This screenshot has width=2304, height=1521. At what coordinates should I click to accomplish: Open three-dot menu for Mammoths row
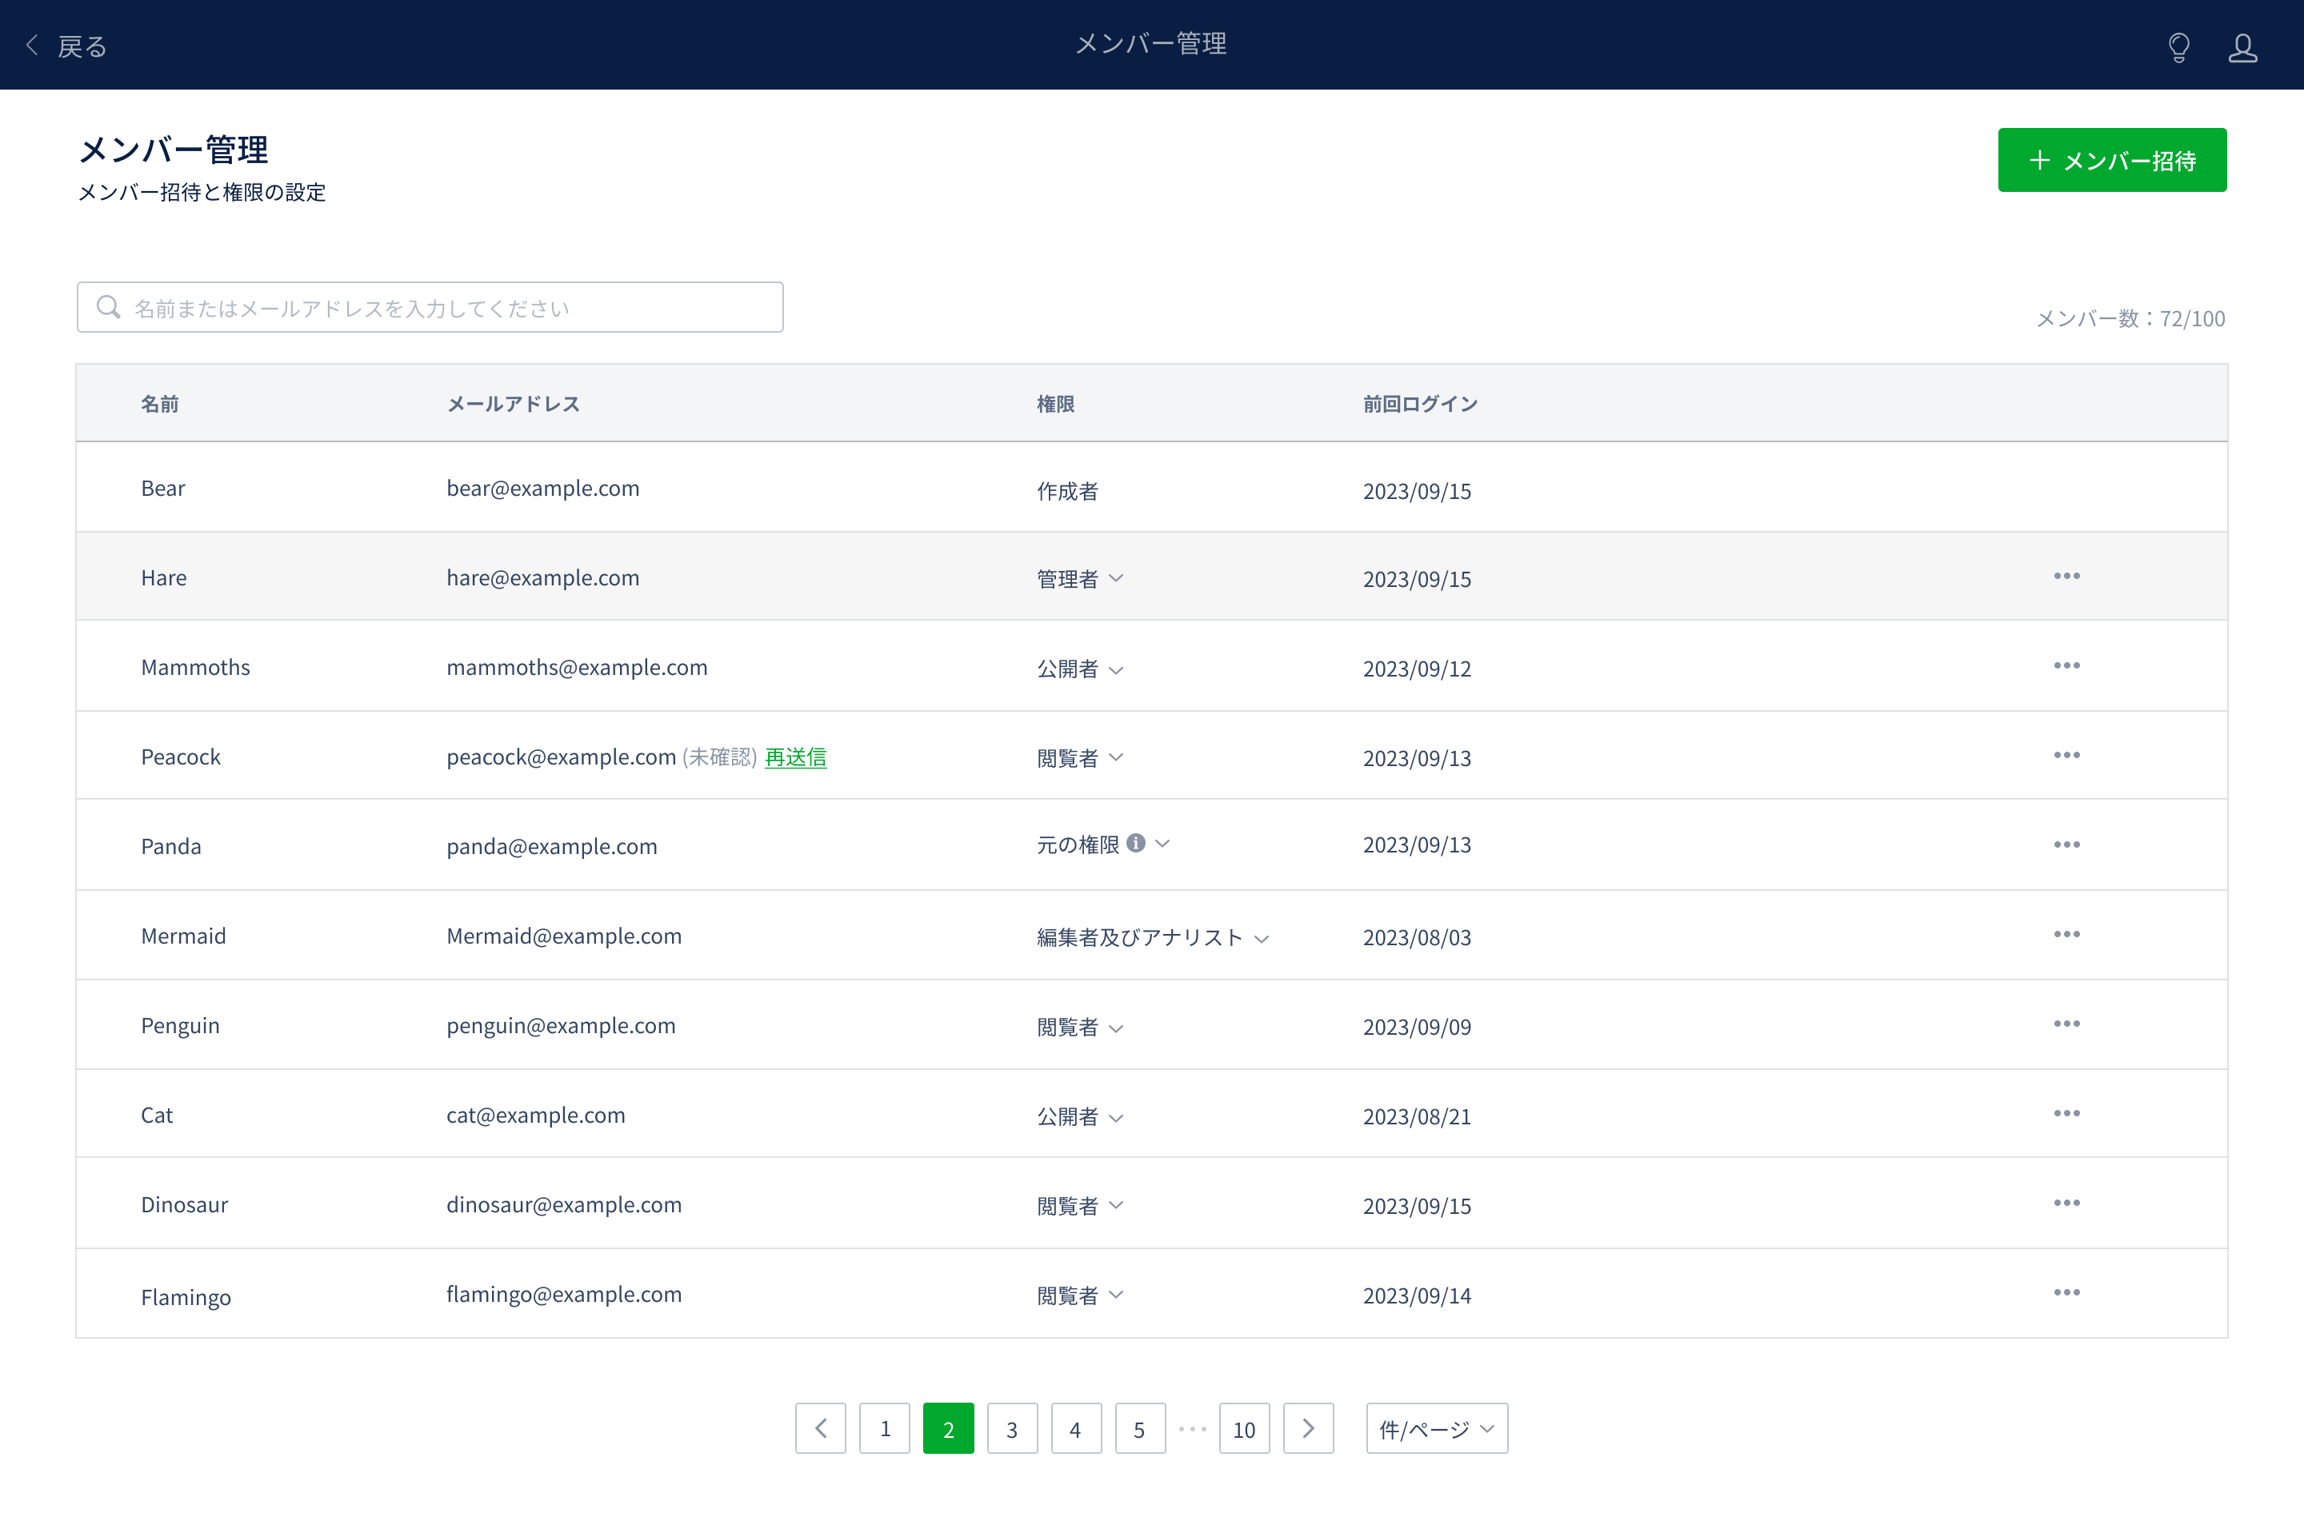tap(2066, 666)
